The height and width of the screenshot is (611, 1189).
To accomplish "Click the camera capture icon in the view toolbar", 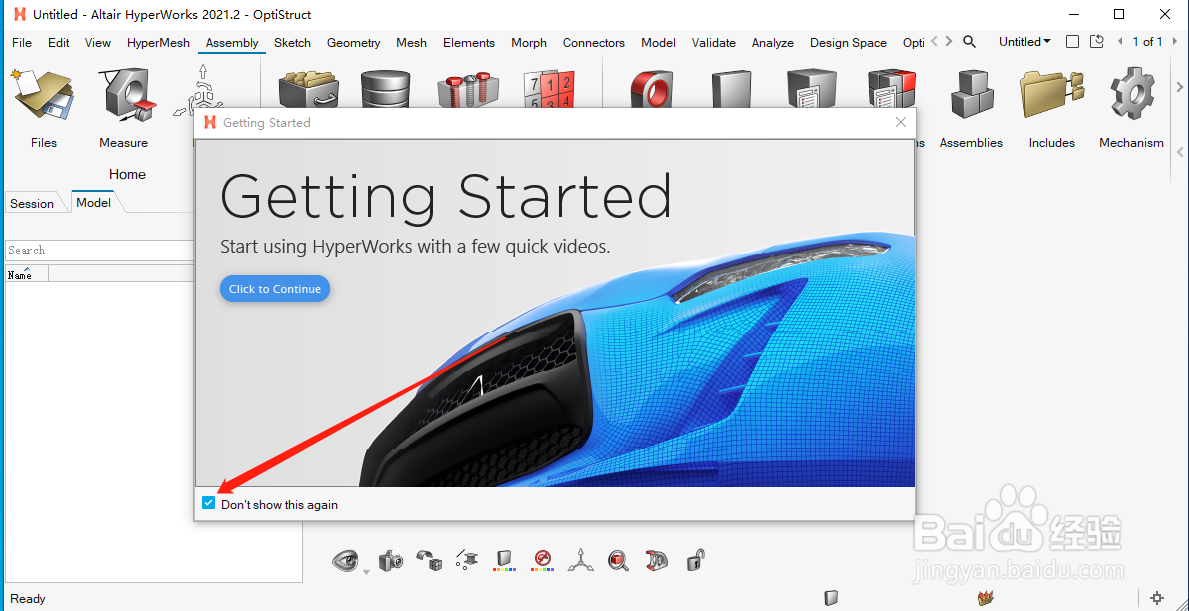I will (x=391, y=561).
